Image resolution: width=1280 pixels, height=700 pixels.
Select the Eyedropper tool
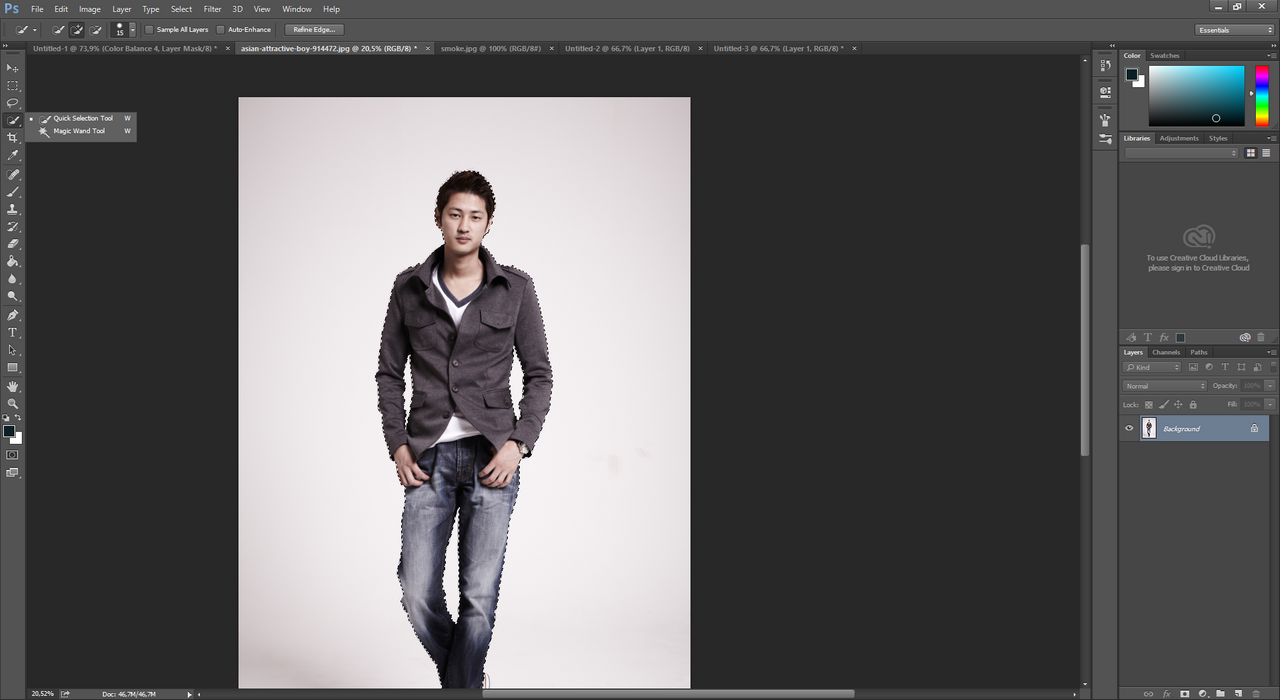(13, 155)
